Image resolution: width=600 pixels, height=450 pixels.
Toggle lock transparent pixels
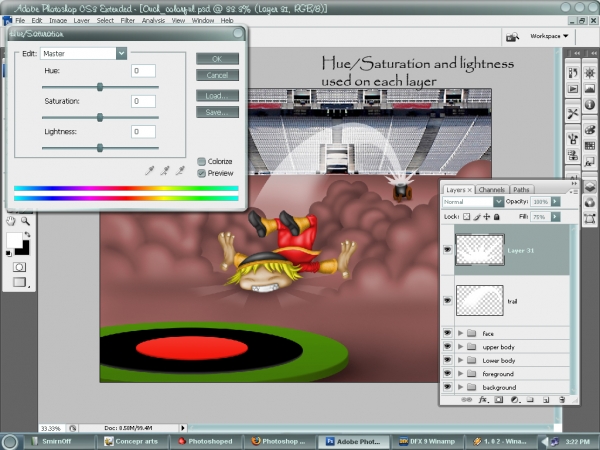(466, 217)
